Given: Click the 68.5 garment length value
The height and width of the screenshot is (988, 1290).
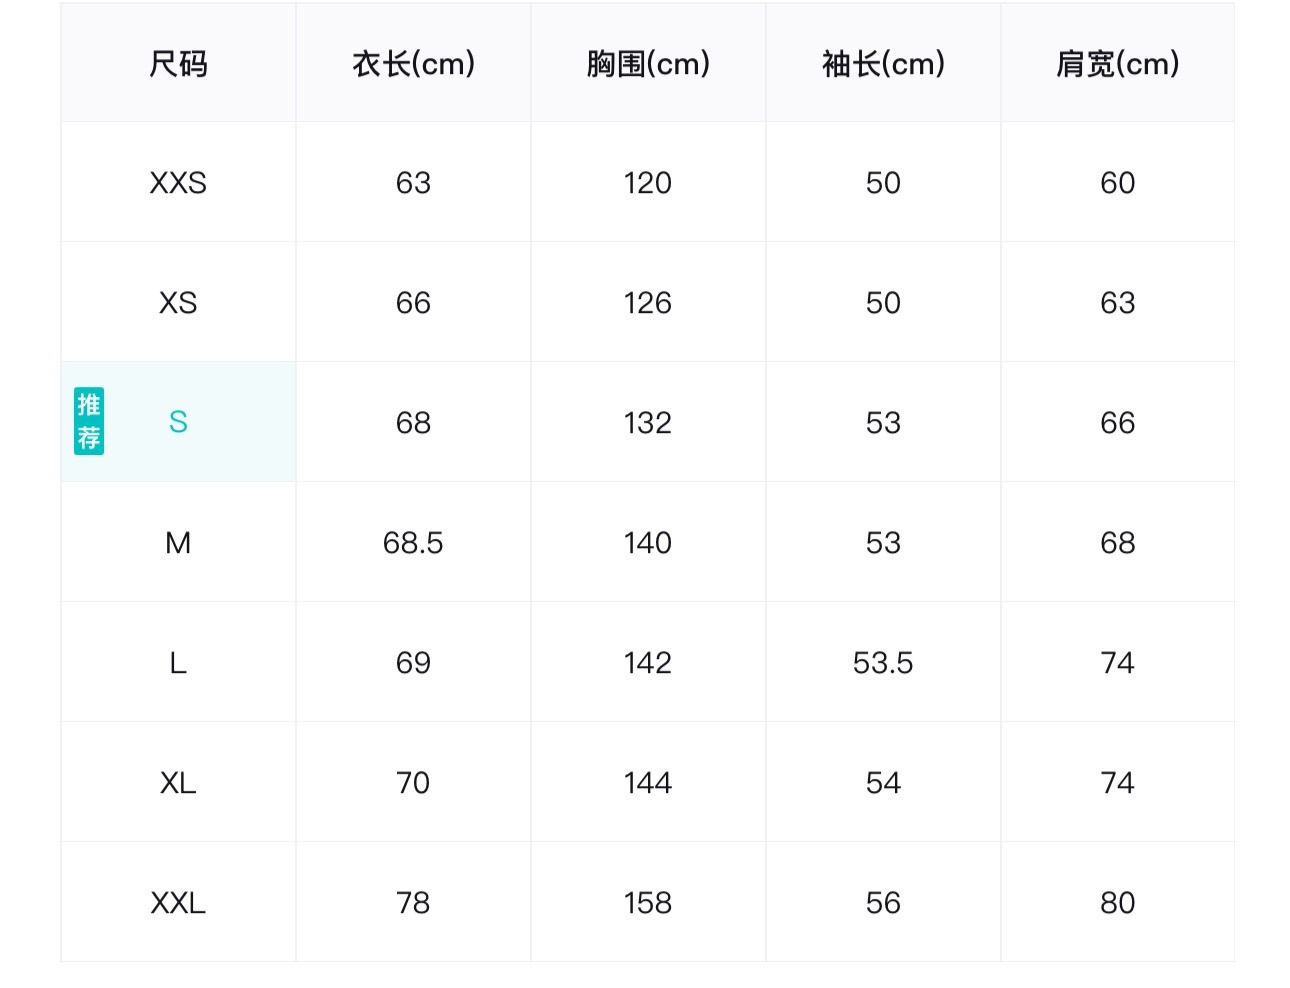Looking at the screenshot, I should coord(413,543).
